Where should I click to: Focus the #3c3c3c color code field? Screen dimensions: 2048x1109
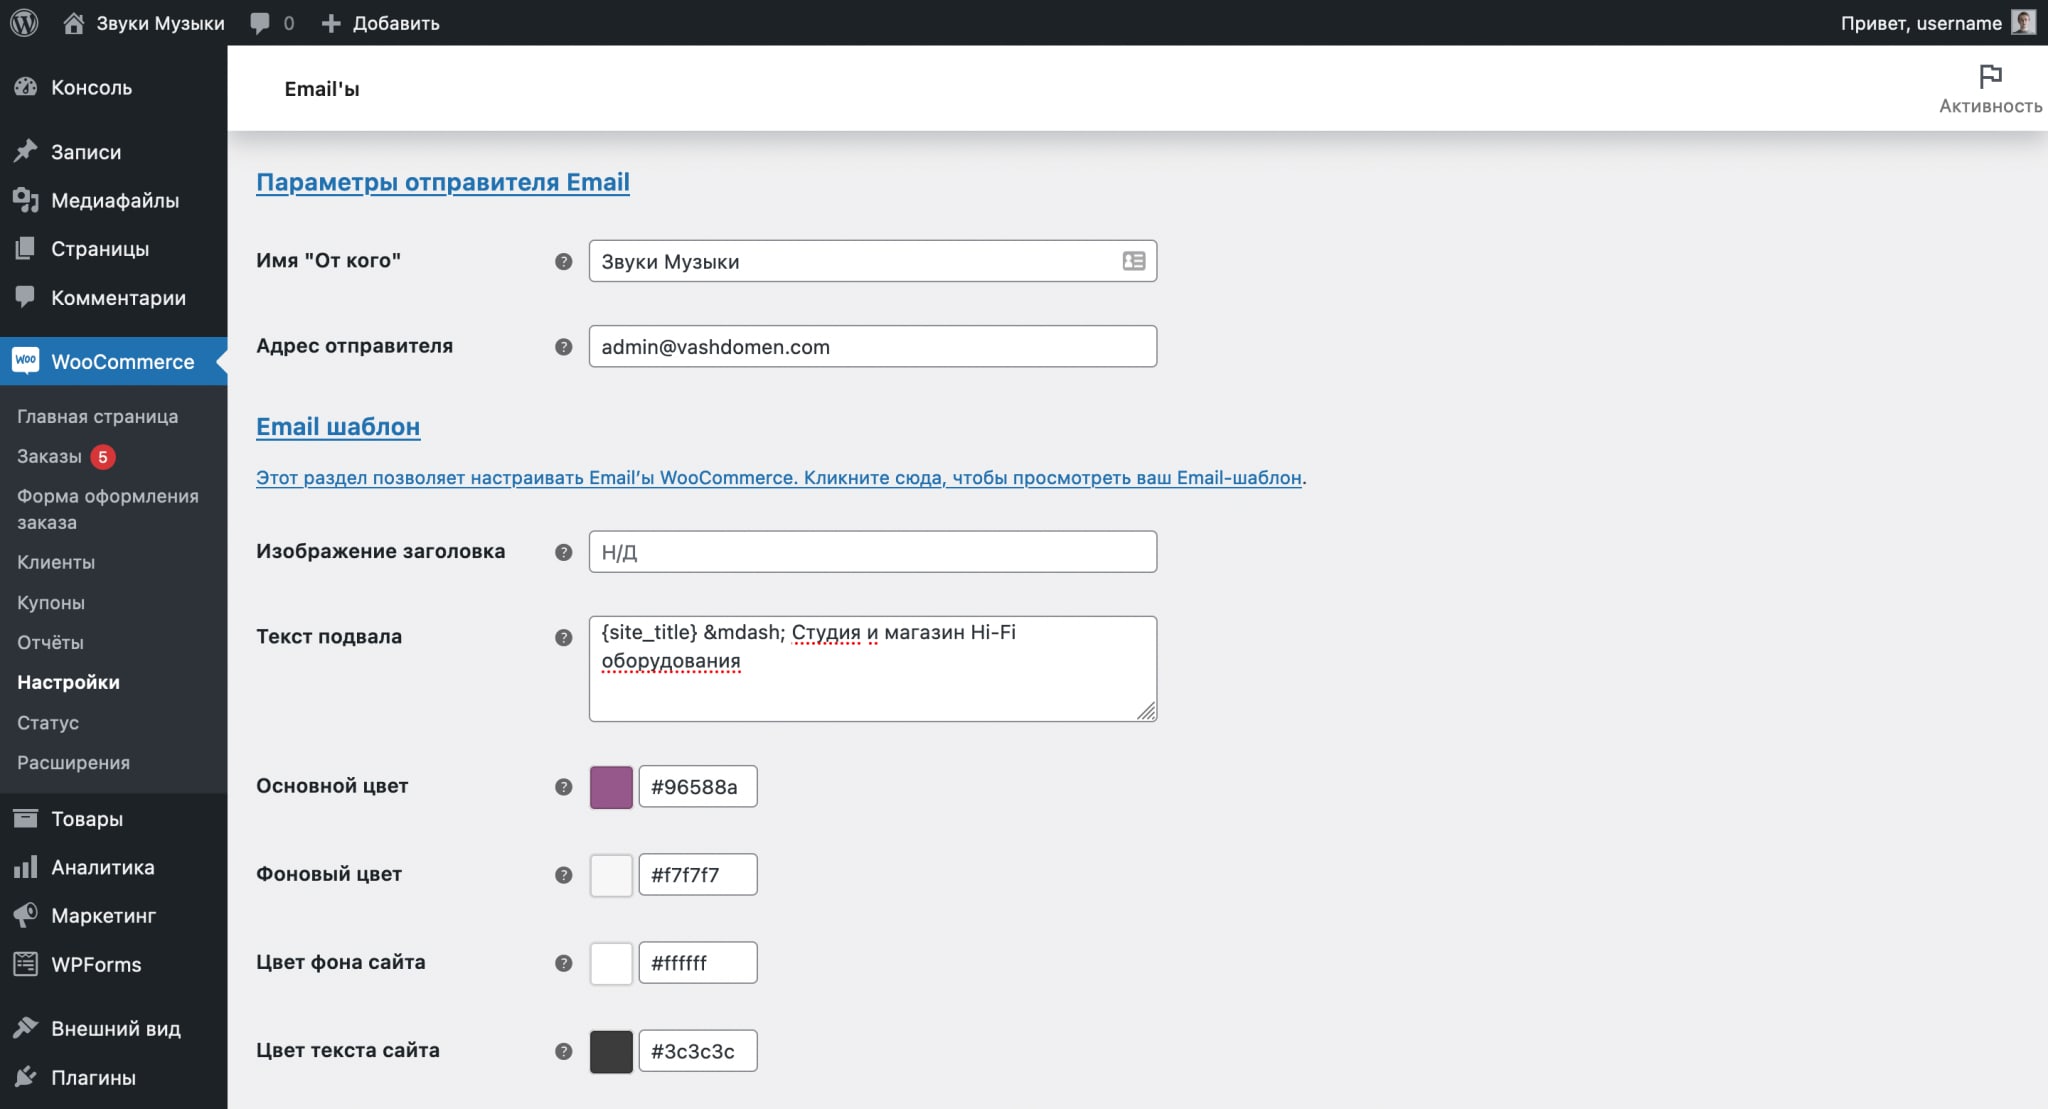coord(698,1050)
